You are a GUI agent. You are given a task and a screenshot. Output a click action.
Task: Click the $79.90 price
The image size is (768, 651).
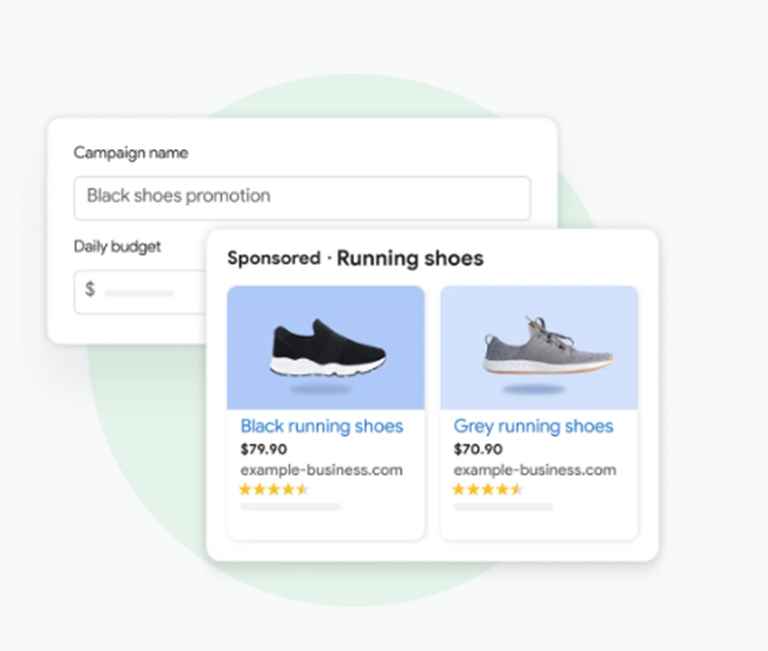(x=264, y=449)
